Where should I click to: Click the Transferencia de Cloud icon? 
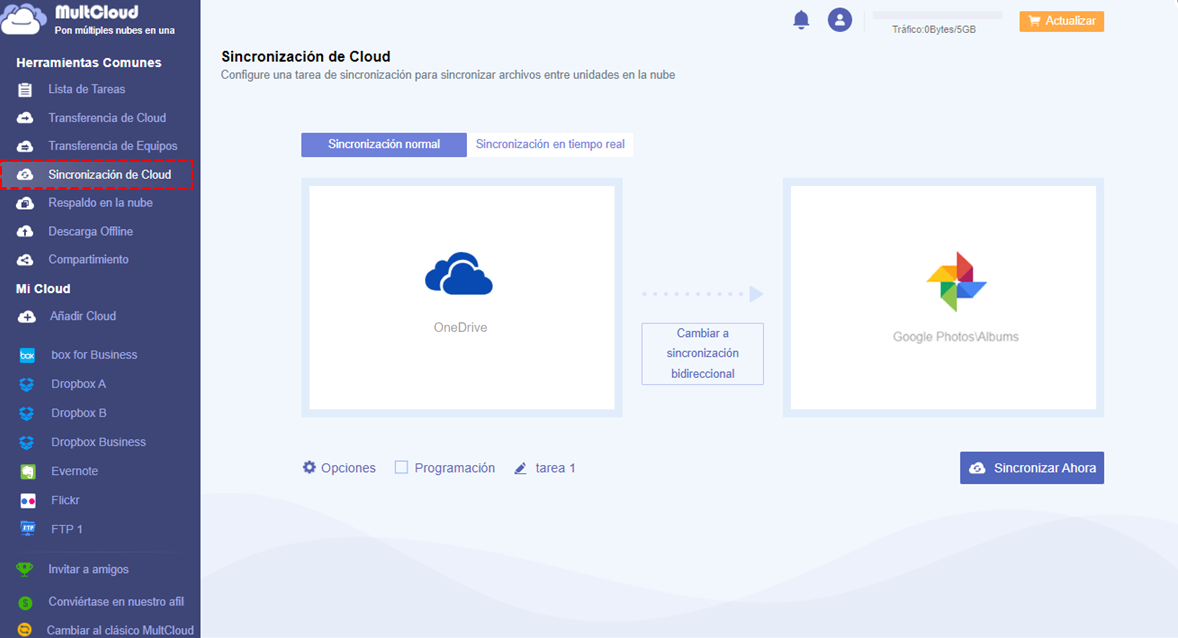[x=25, y=118]
